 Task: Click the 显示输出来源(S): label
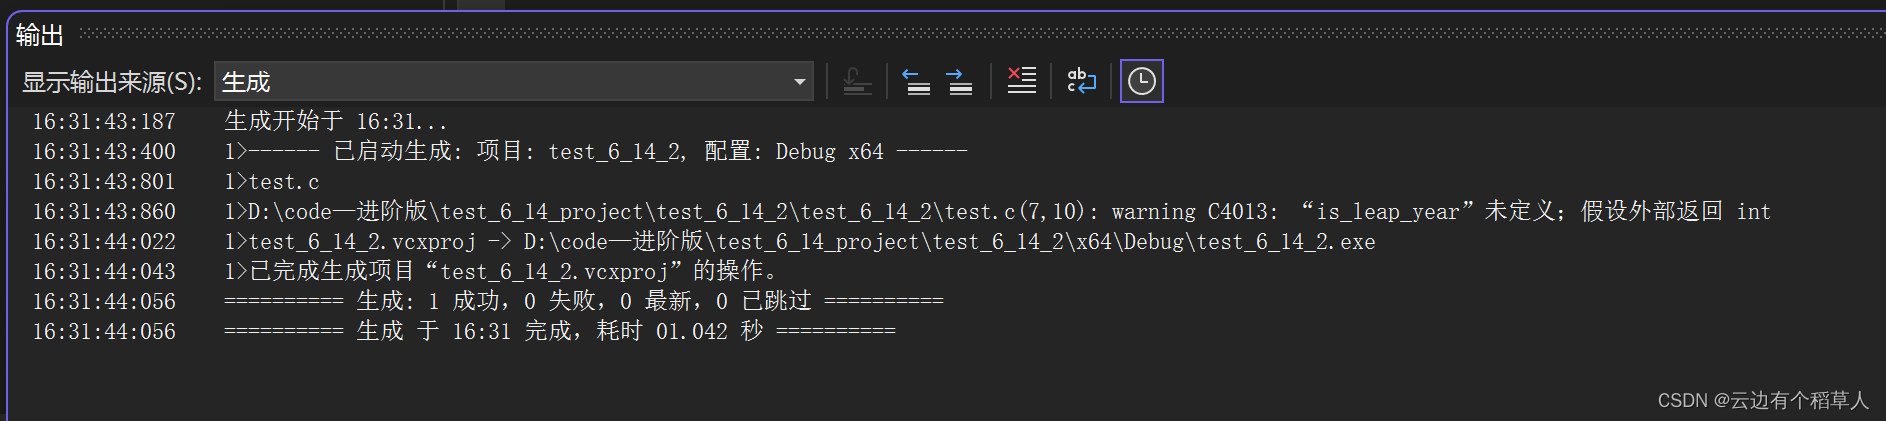[x=112, y=82]
